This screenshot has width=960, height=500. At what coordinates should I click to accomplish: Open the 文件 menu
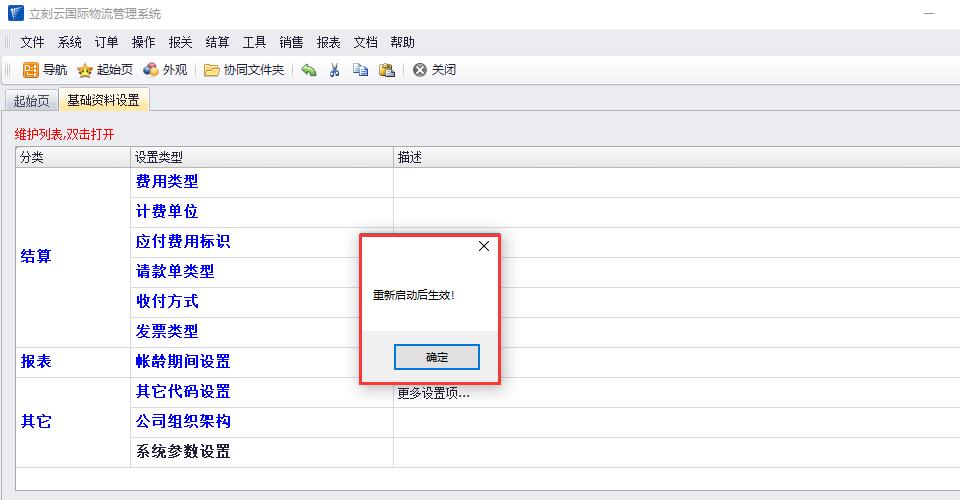click(33, 42)
